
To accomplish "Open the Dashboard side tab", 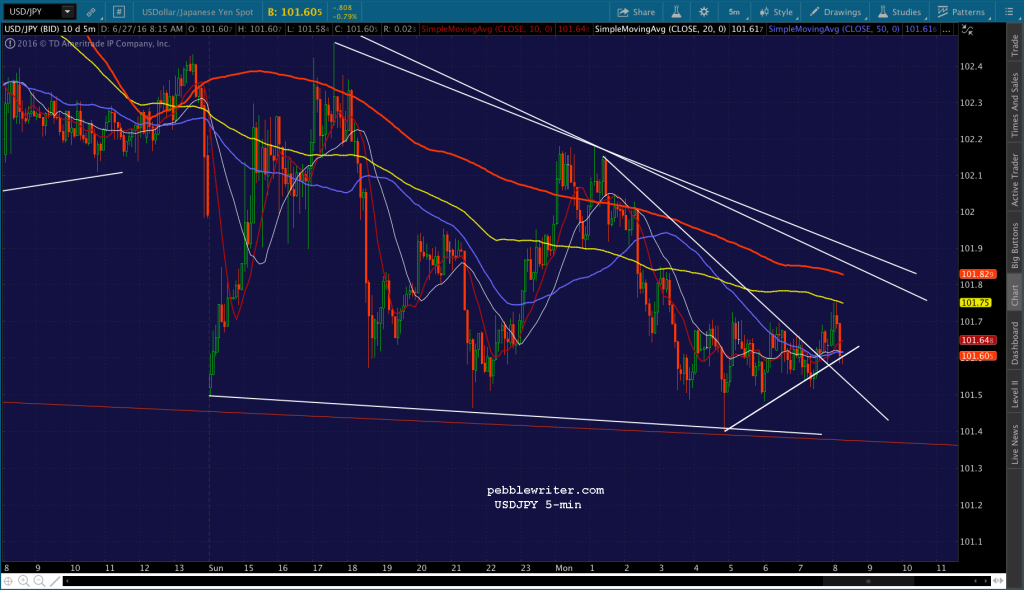I will coord(1015,343).
